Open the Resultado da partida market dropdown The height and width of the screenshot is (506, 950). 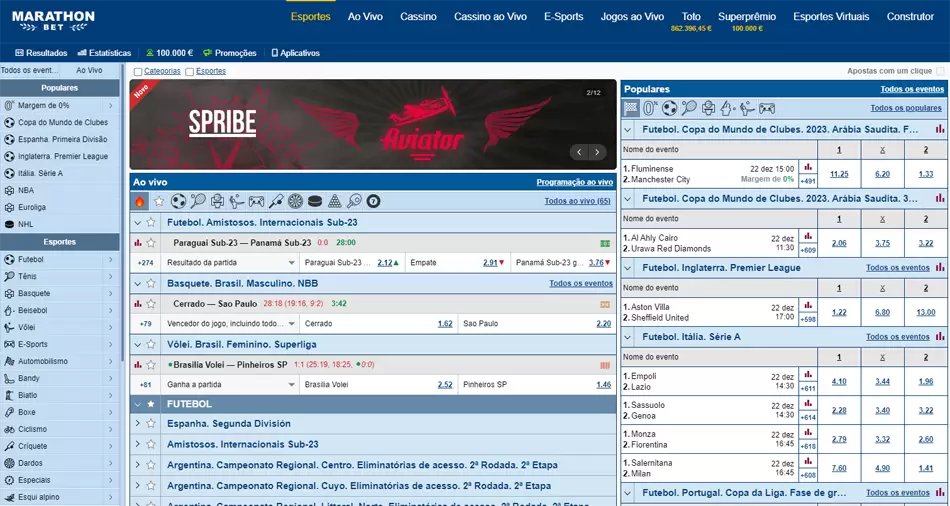point(231,262)
